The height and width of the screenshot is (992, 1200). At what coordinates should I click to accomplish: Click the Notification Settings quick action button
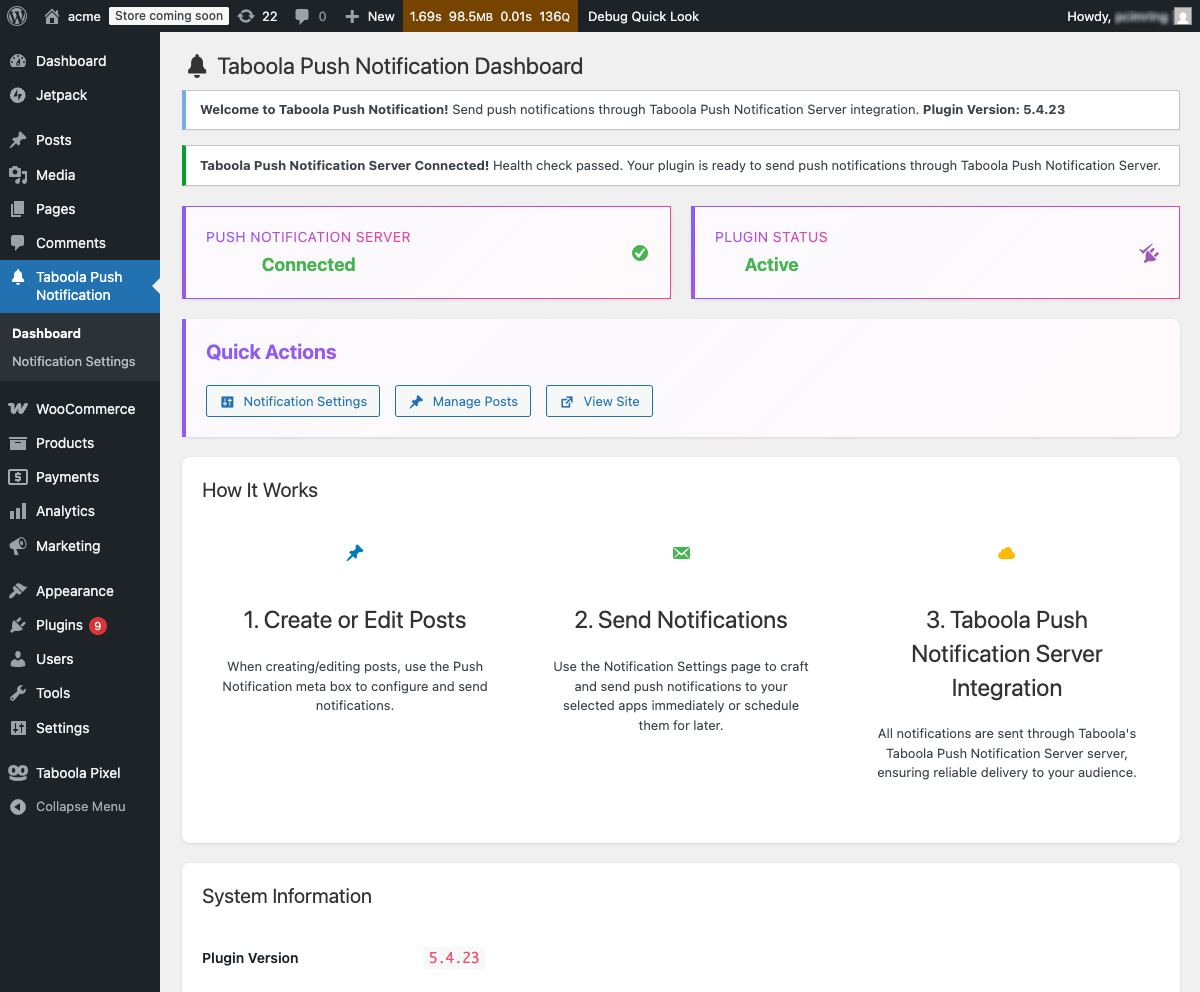tap(293, 401)
